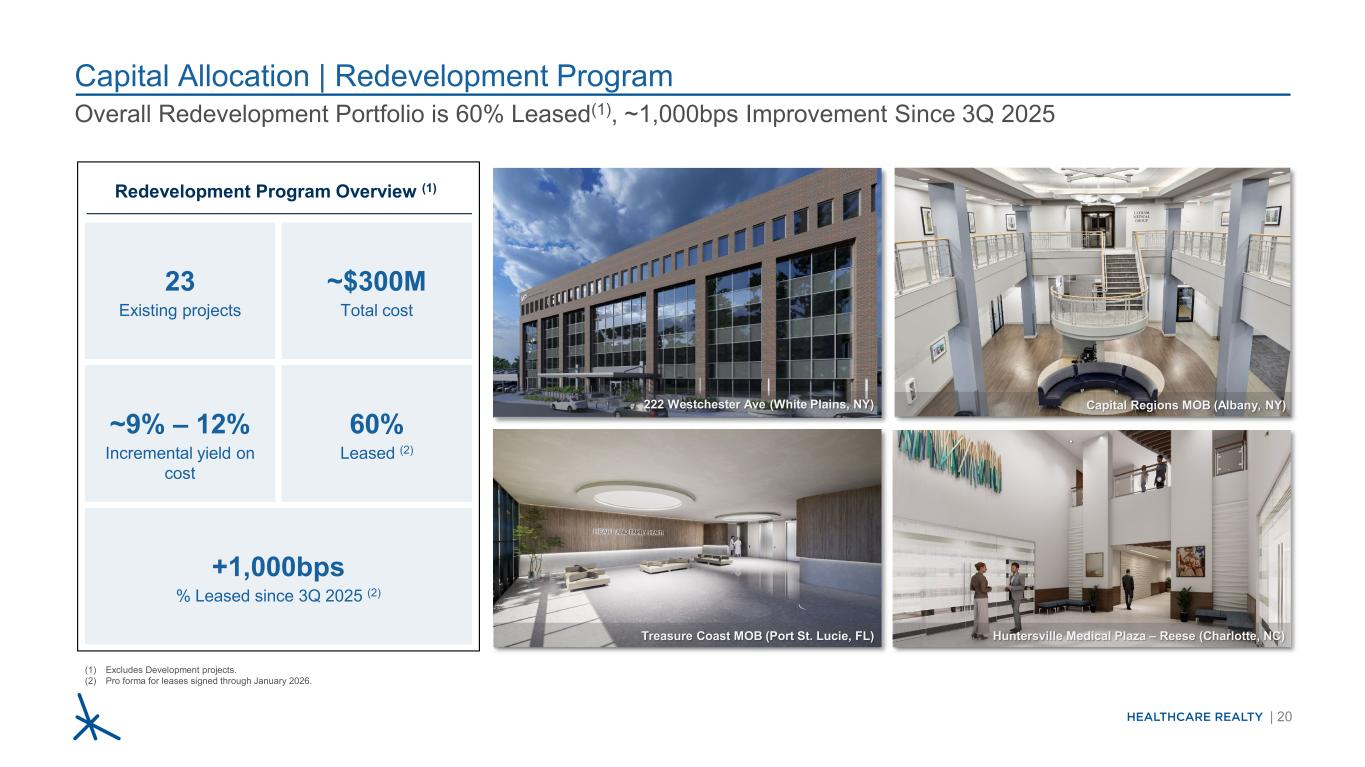Click the 'Treasure Coast MOB (Port St. Lucie, FL)' caption

757,636
